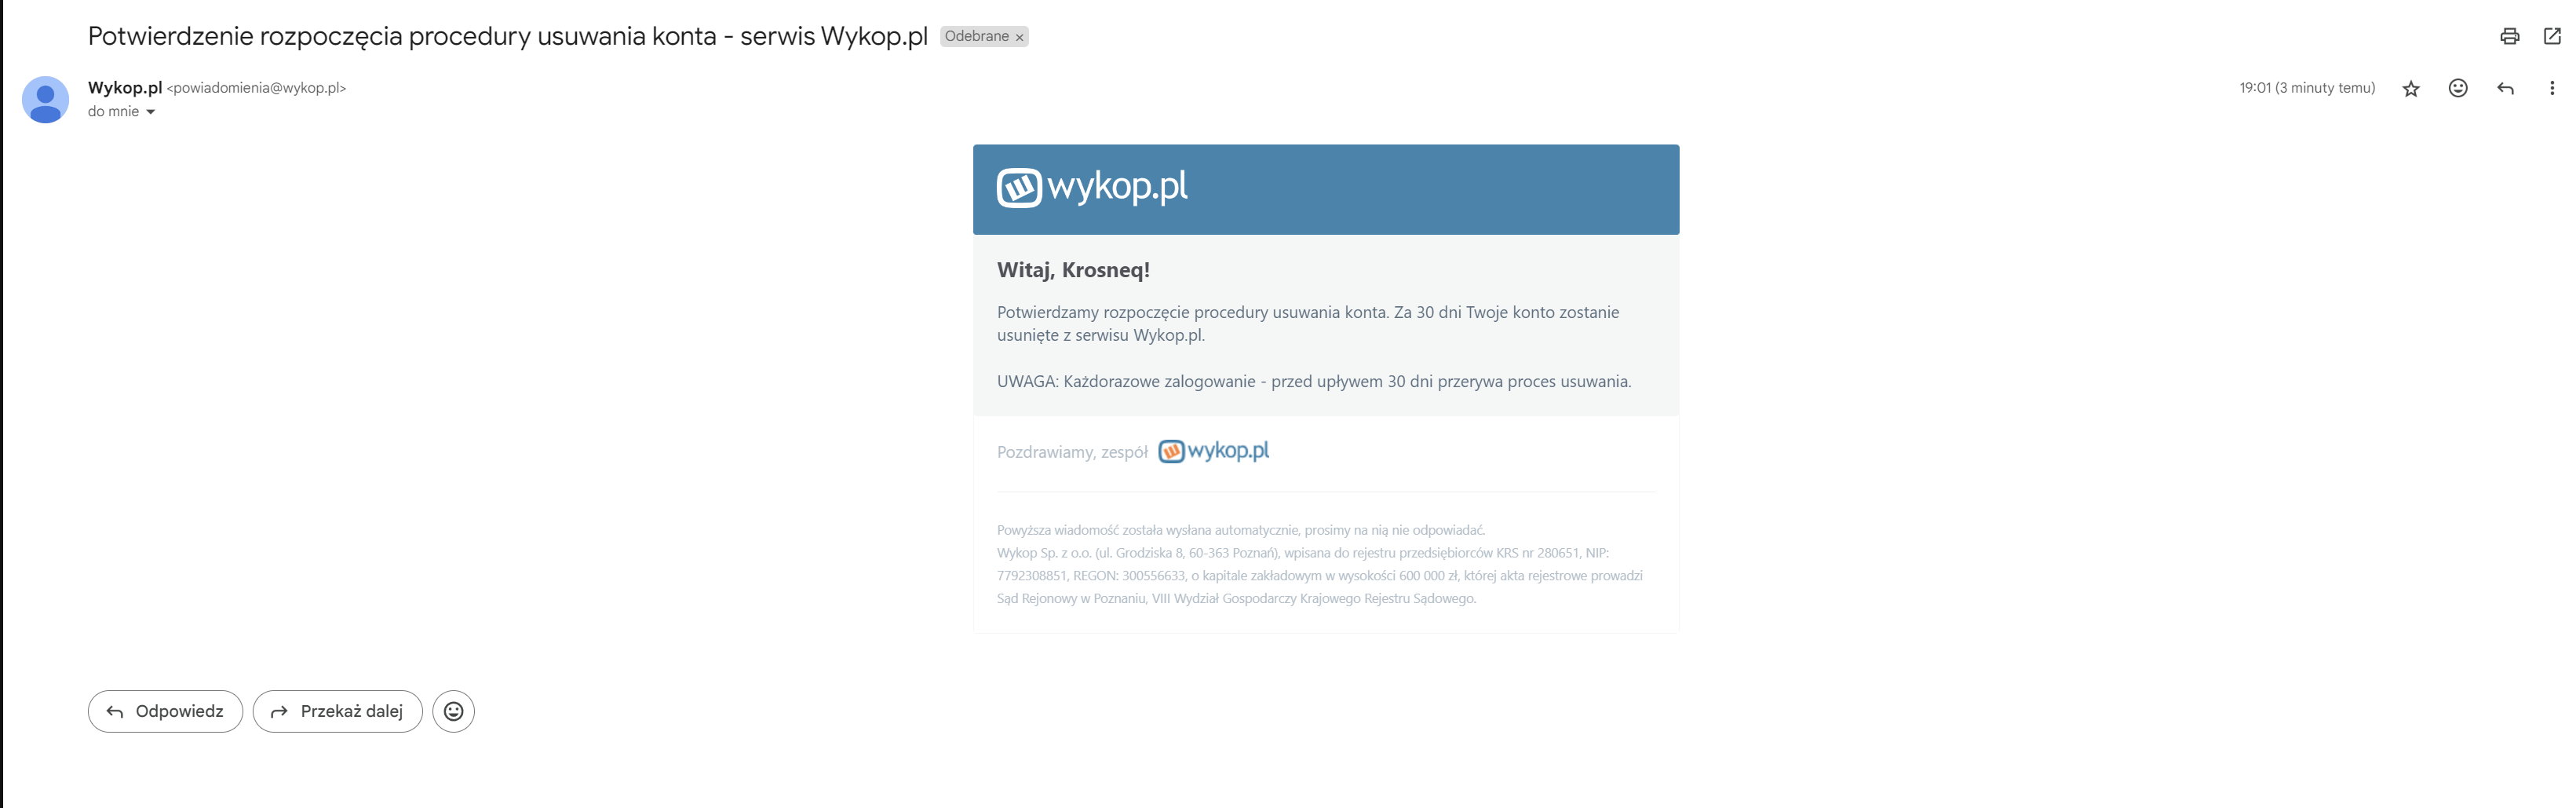This screenshot has width=2576, height=808.
Task: Click the white wykop.pl banner logo
Action: point(1092,187)
